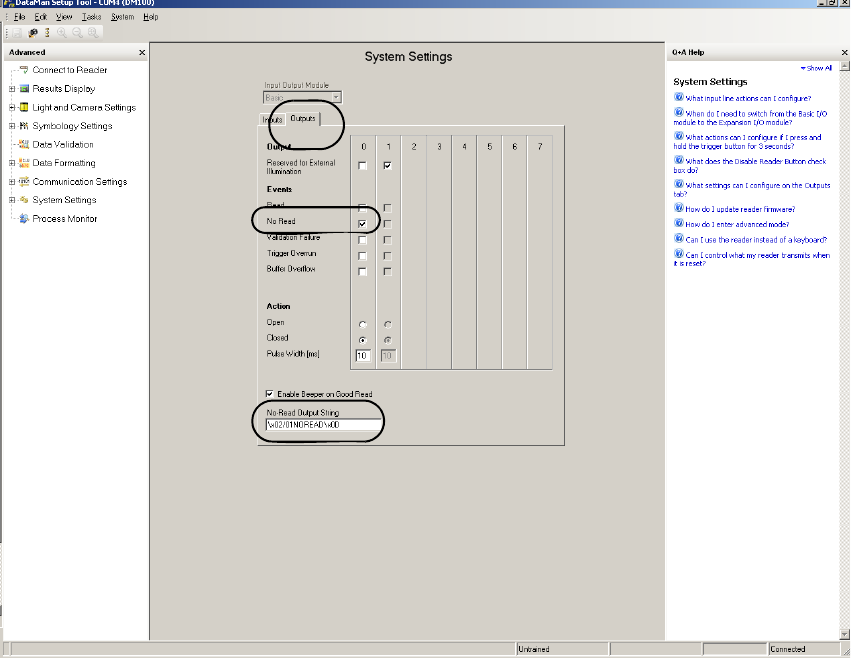Click the Results Display monitor icon
Screen dimensions: 851x658
click(24, 88)
